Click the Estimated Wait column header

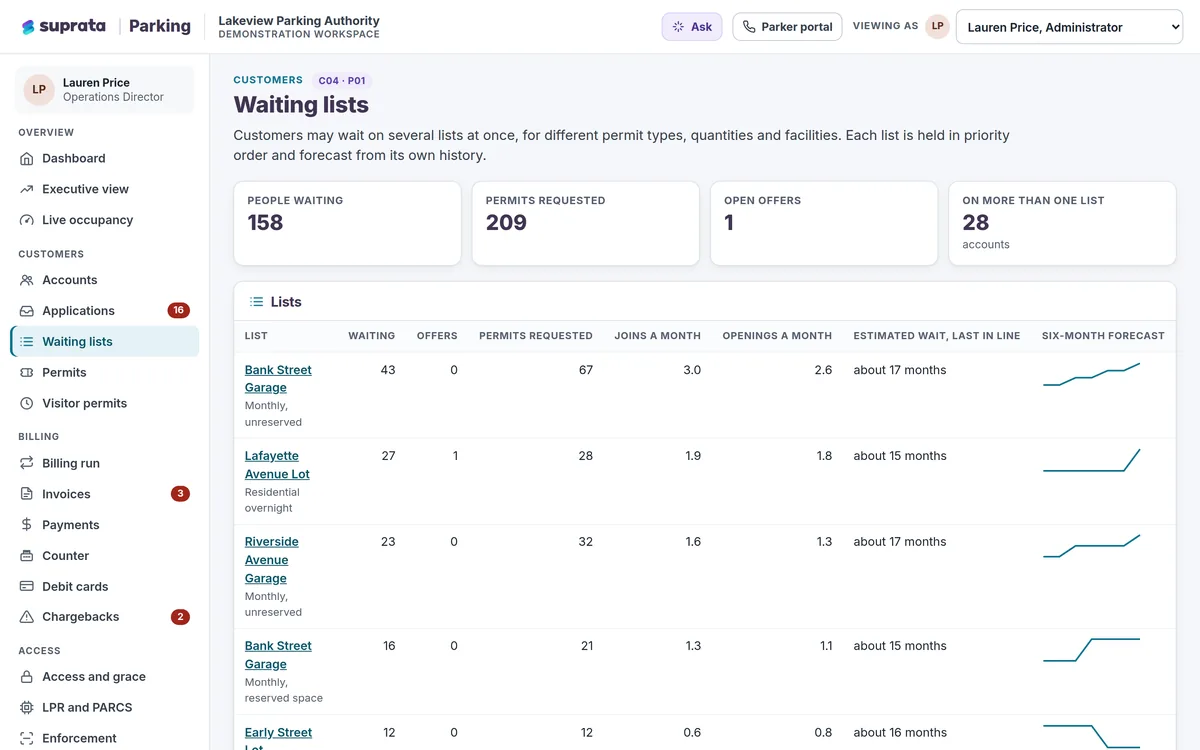(937, 336)
